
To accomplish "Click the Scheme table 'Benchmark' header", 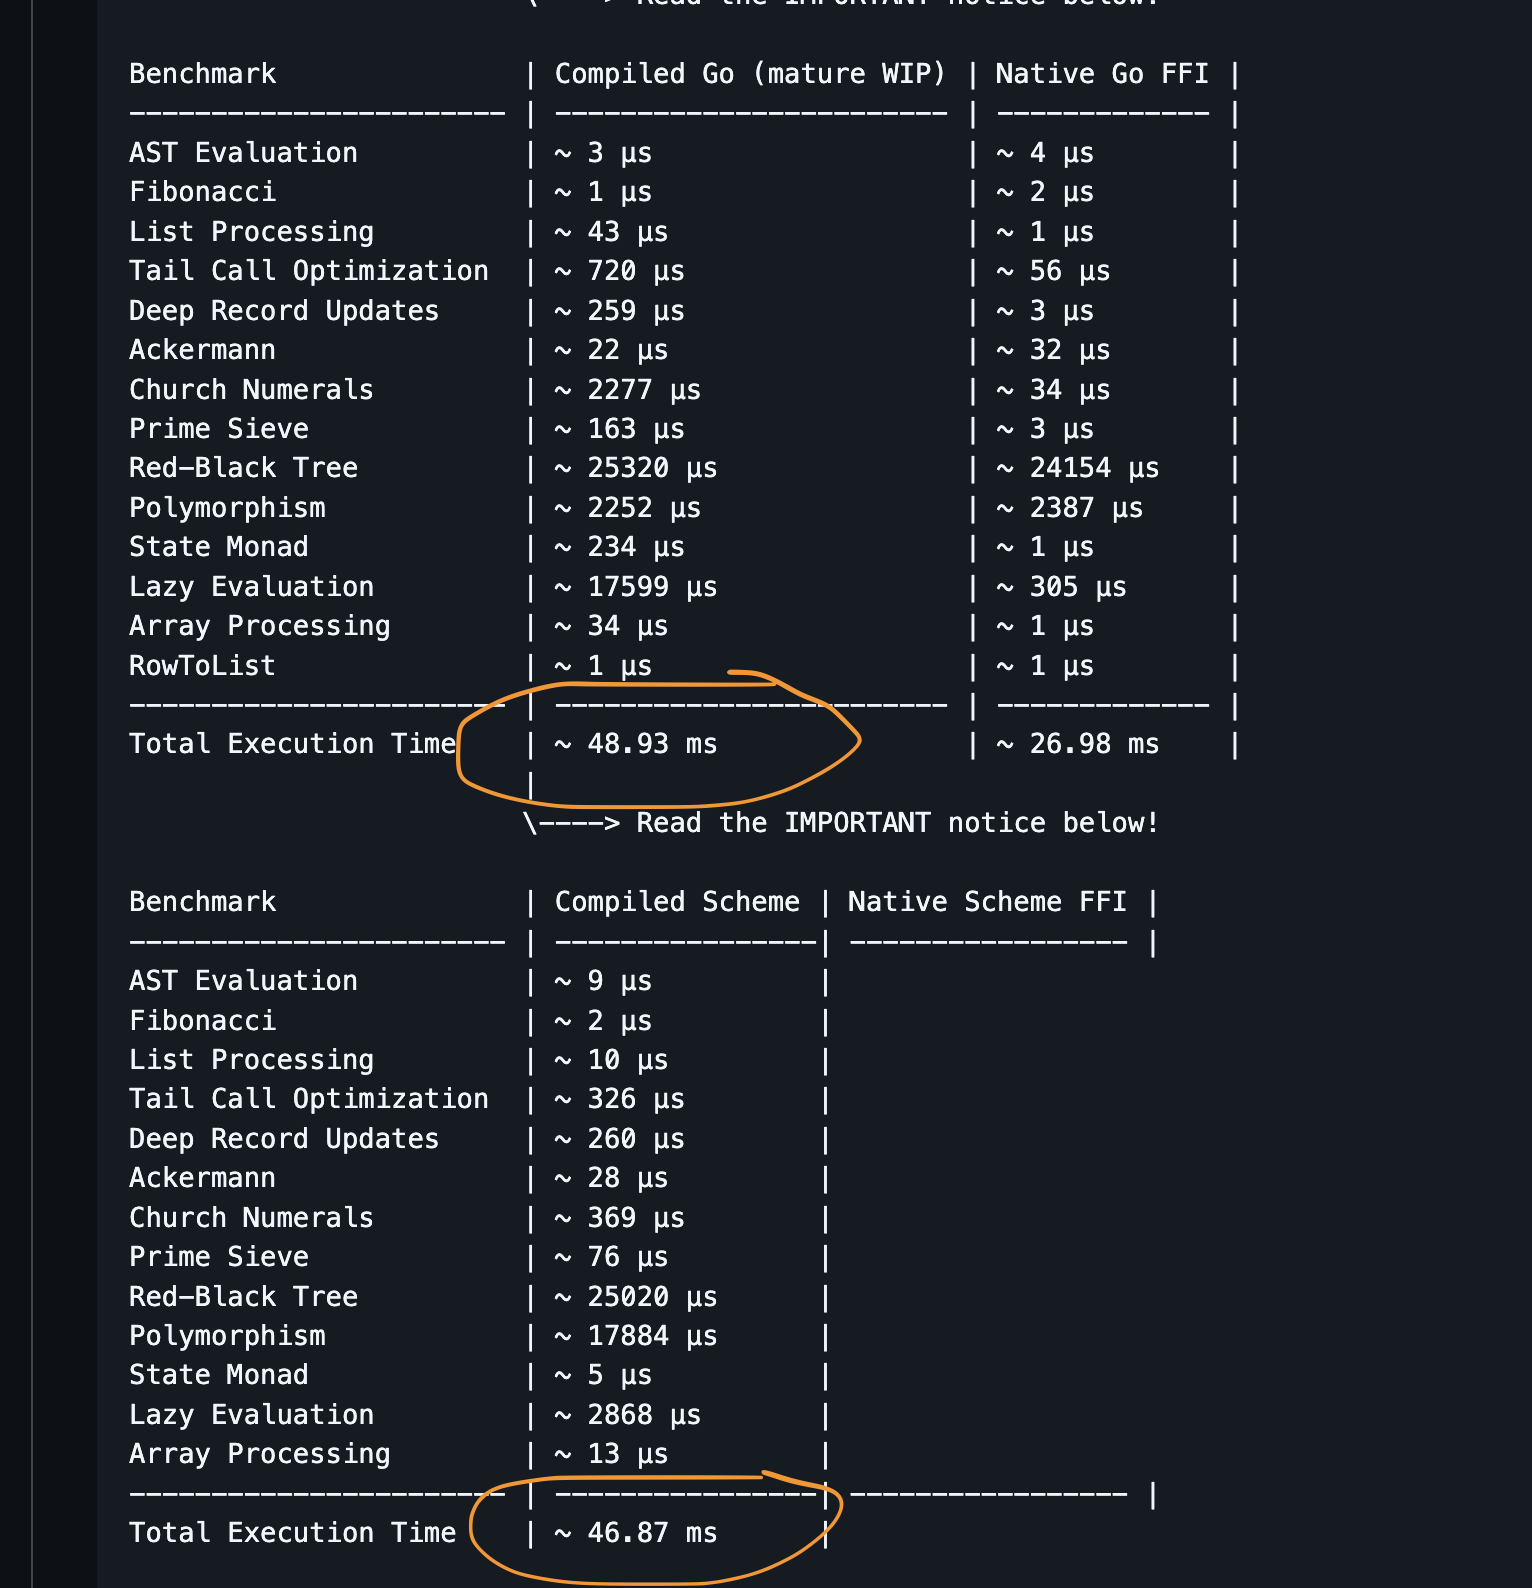I will point(202,902).
